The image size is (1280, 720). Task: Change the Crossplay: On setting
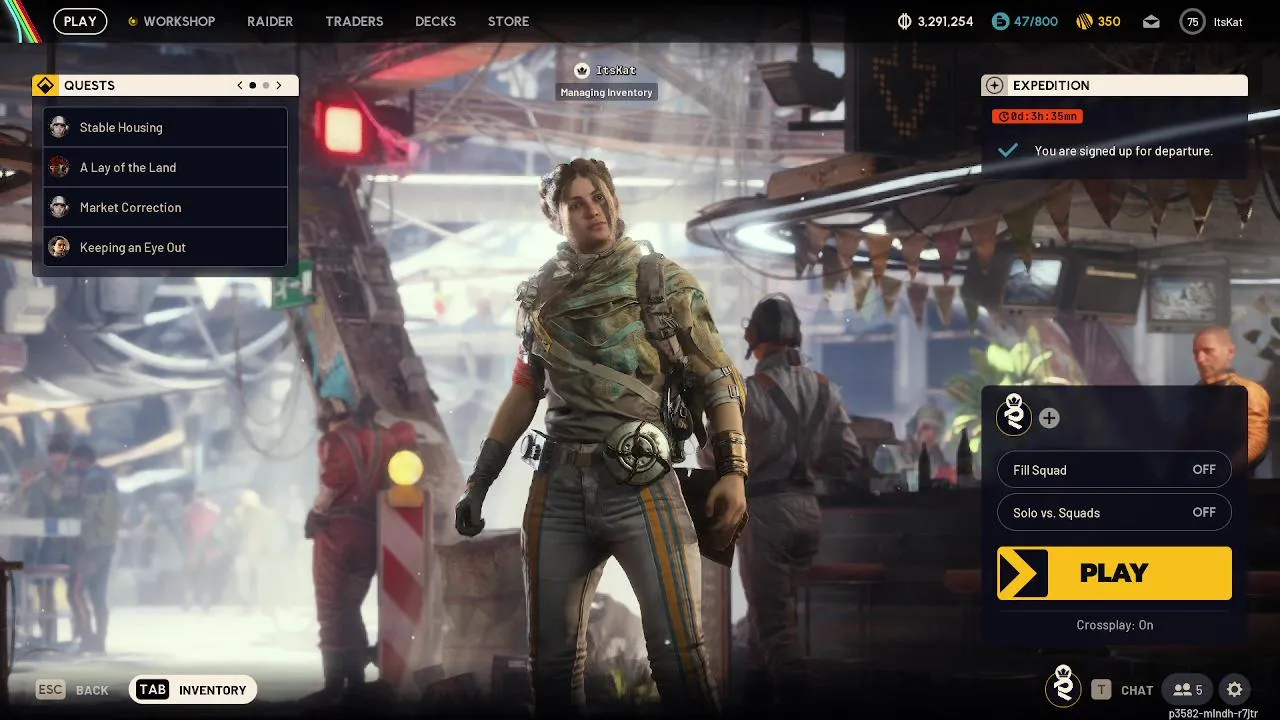(x=1115, y=625)
